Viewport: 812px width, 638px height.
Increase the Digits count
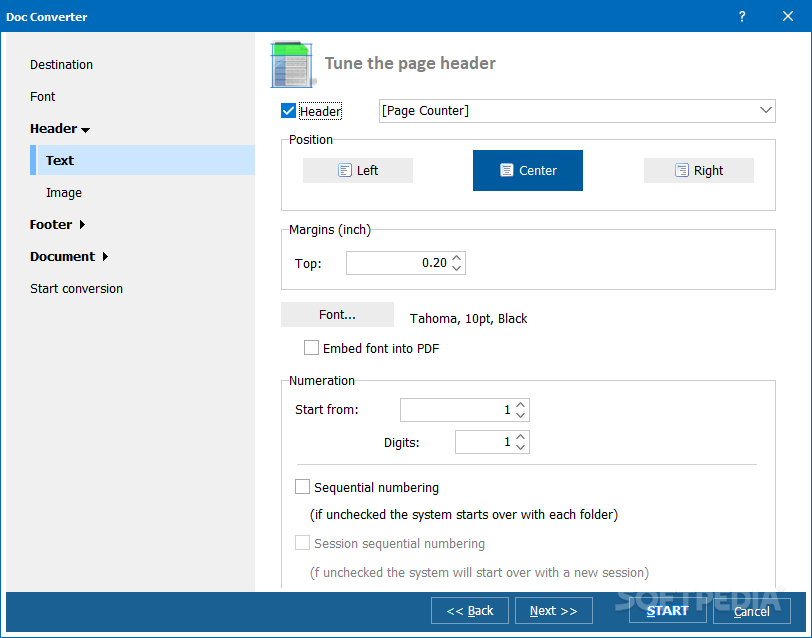tap(520, 437)
